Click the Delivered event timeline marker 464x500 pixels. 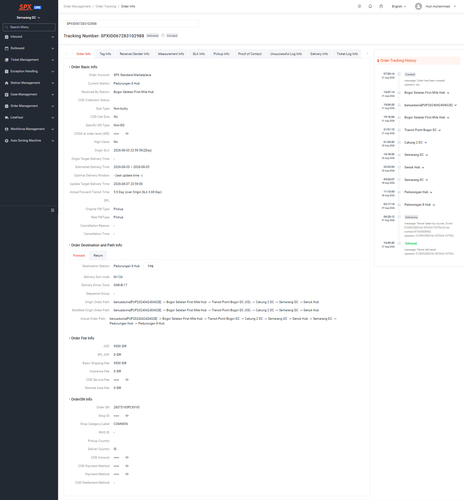pyautogui.click(x=399, y=243)
